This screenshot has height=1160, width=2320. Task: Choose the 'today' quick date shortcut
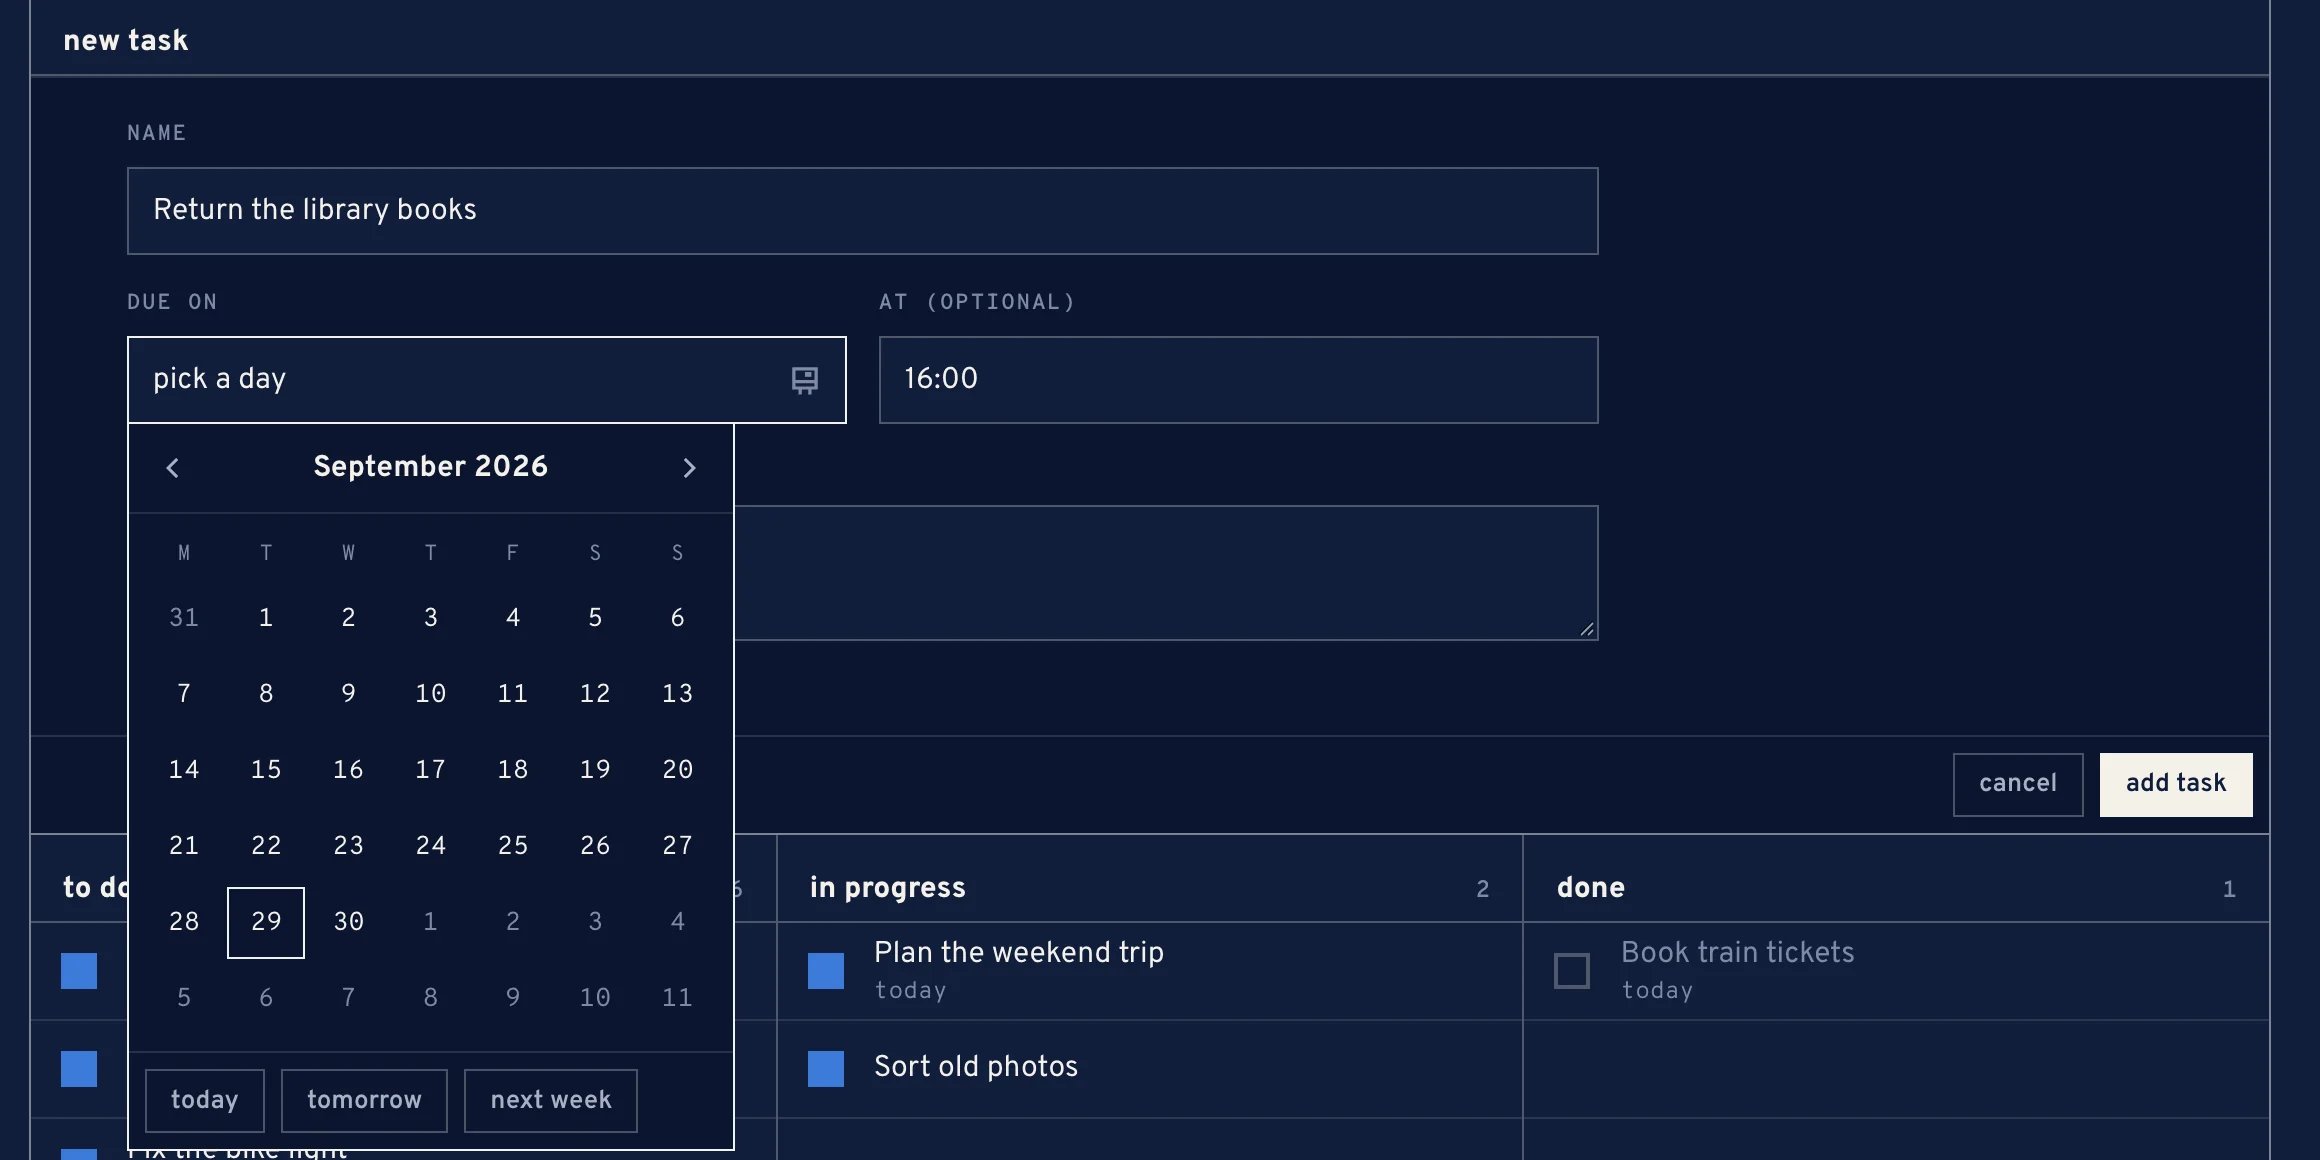[205, 1101]
